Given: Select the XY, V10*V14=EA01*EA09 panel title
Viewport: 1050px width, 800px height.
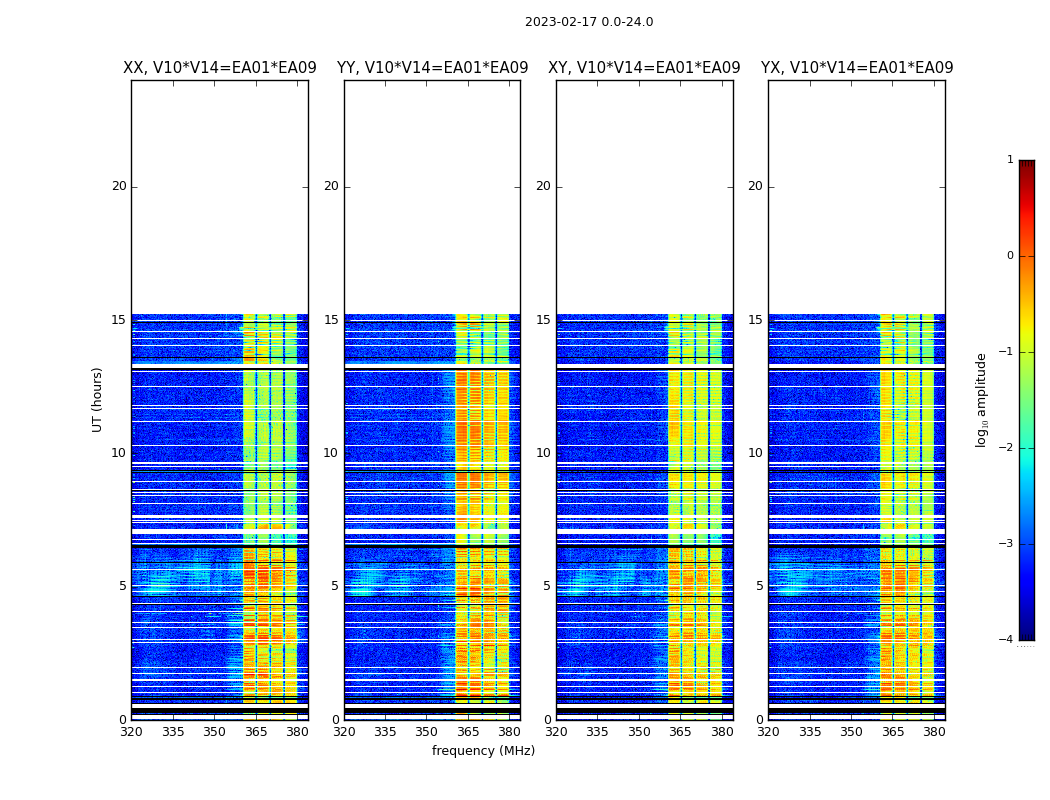Looking at the screenshot, I should (x=644, y=68).
